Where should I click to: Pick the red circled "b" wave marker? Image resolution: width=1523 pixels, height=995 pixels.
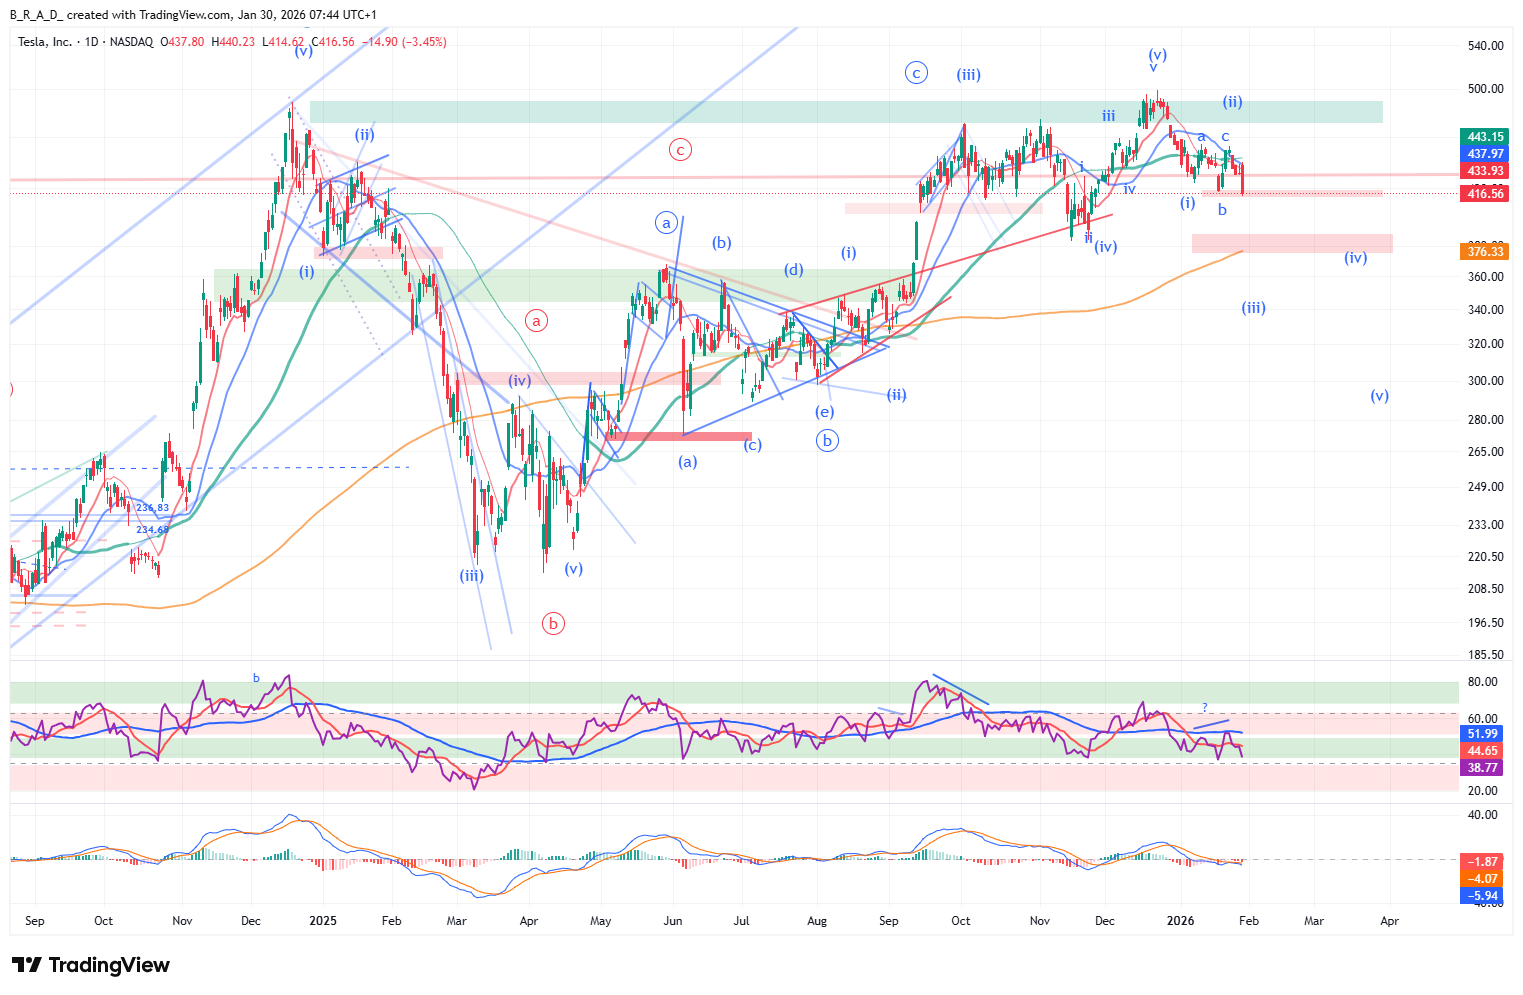pos(553,624)
